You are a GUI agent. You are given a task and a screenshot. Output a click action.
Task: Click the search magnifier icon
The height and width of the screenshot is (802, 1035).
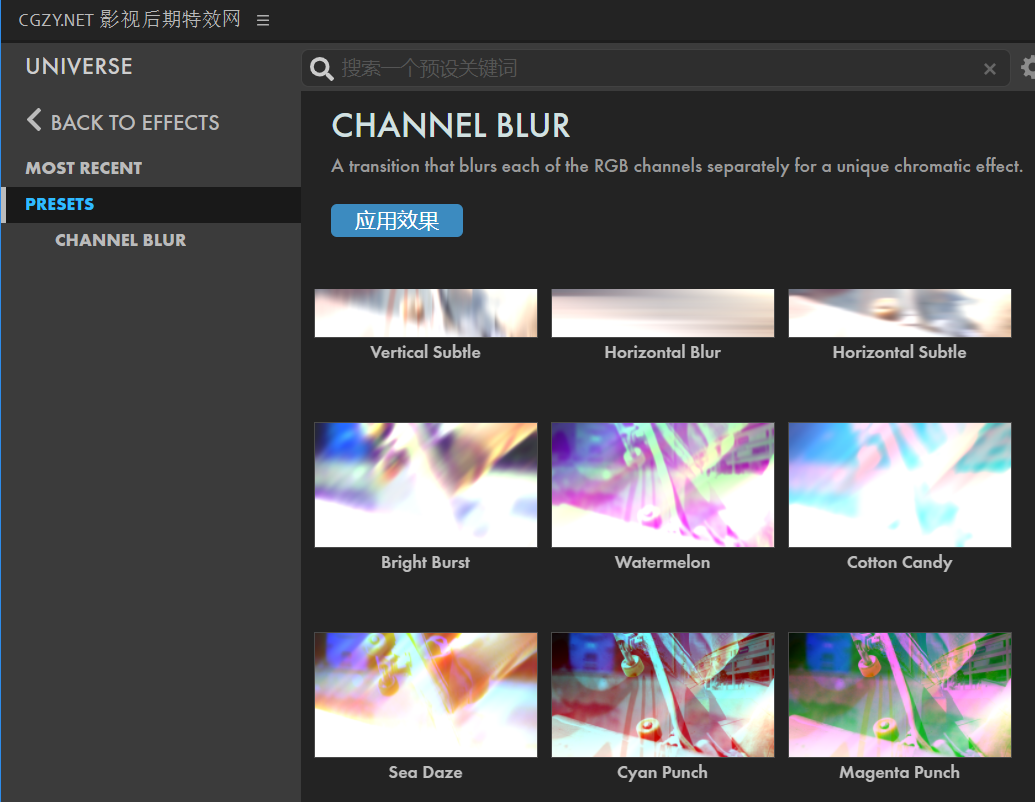pyautogui.click(x=321, y=68)
